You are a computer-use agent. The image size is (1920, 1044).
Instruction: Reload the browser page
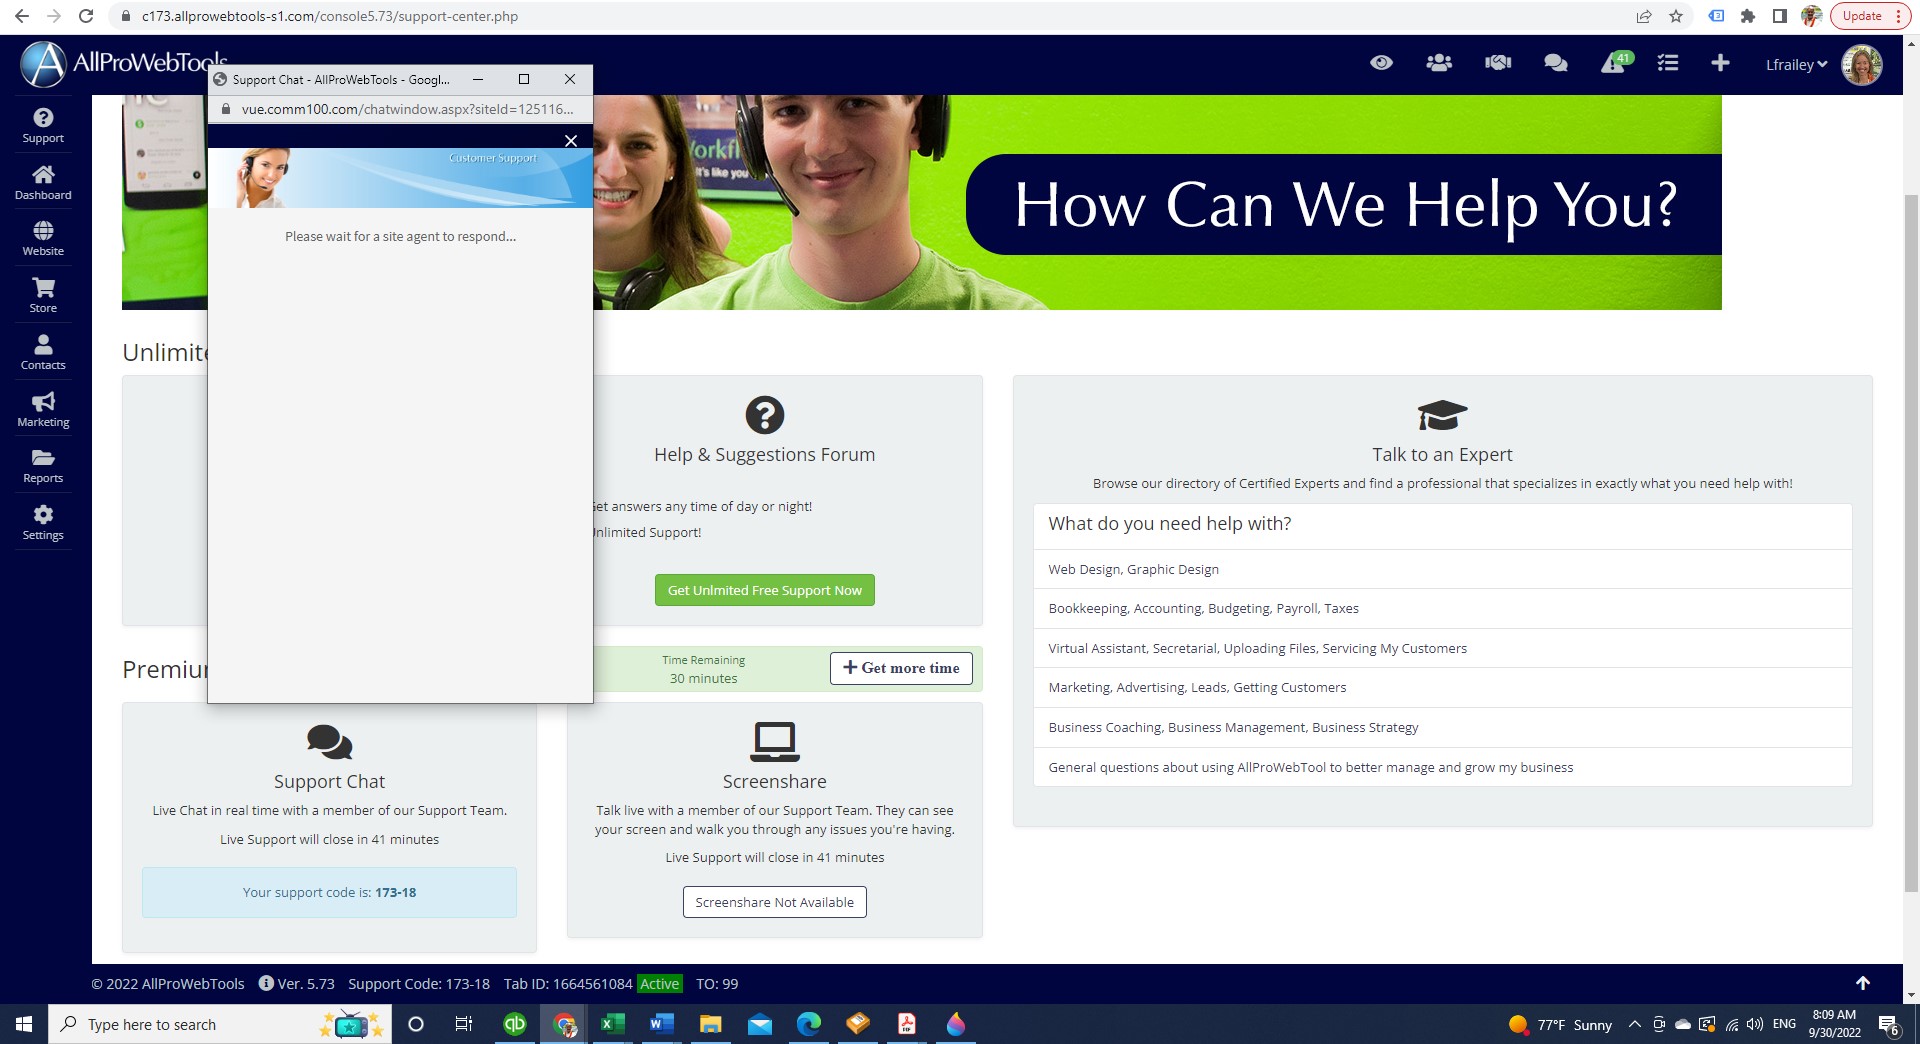pyautogui.click(x=86, y=16)
